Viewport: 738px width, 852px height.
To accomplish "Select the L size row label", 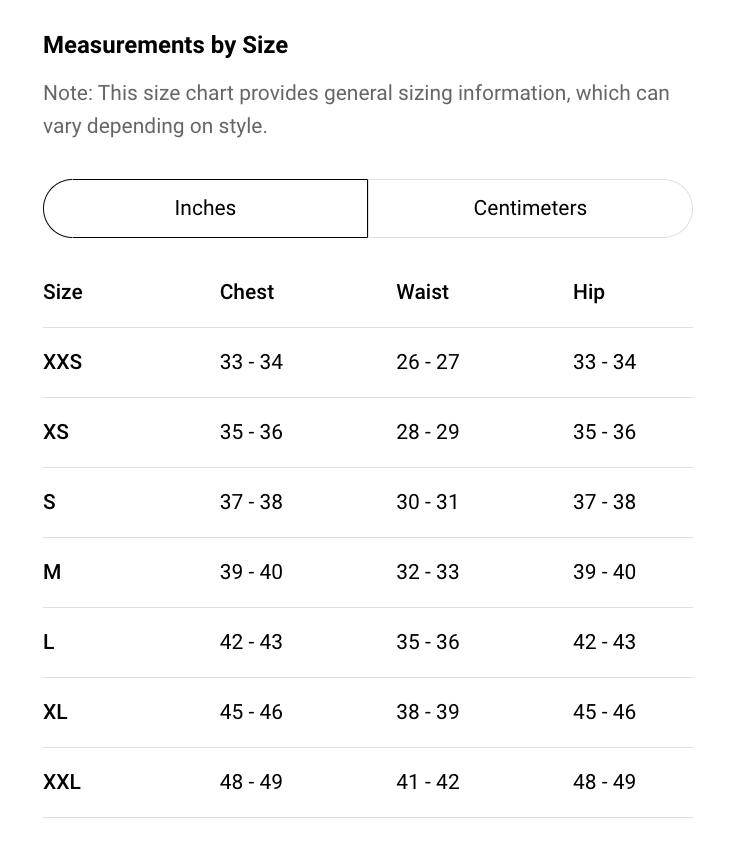I will (49, 642).
